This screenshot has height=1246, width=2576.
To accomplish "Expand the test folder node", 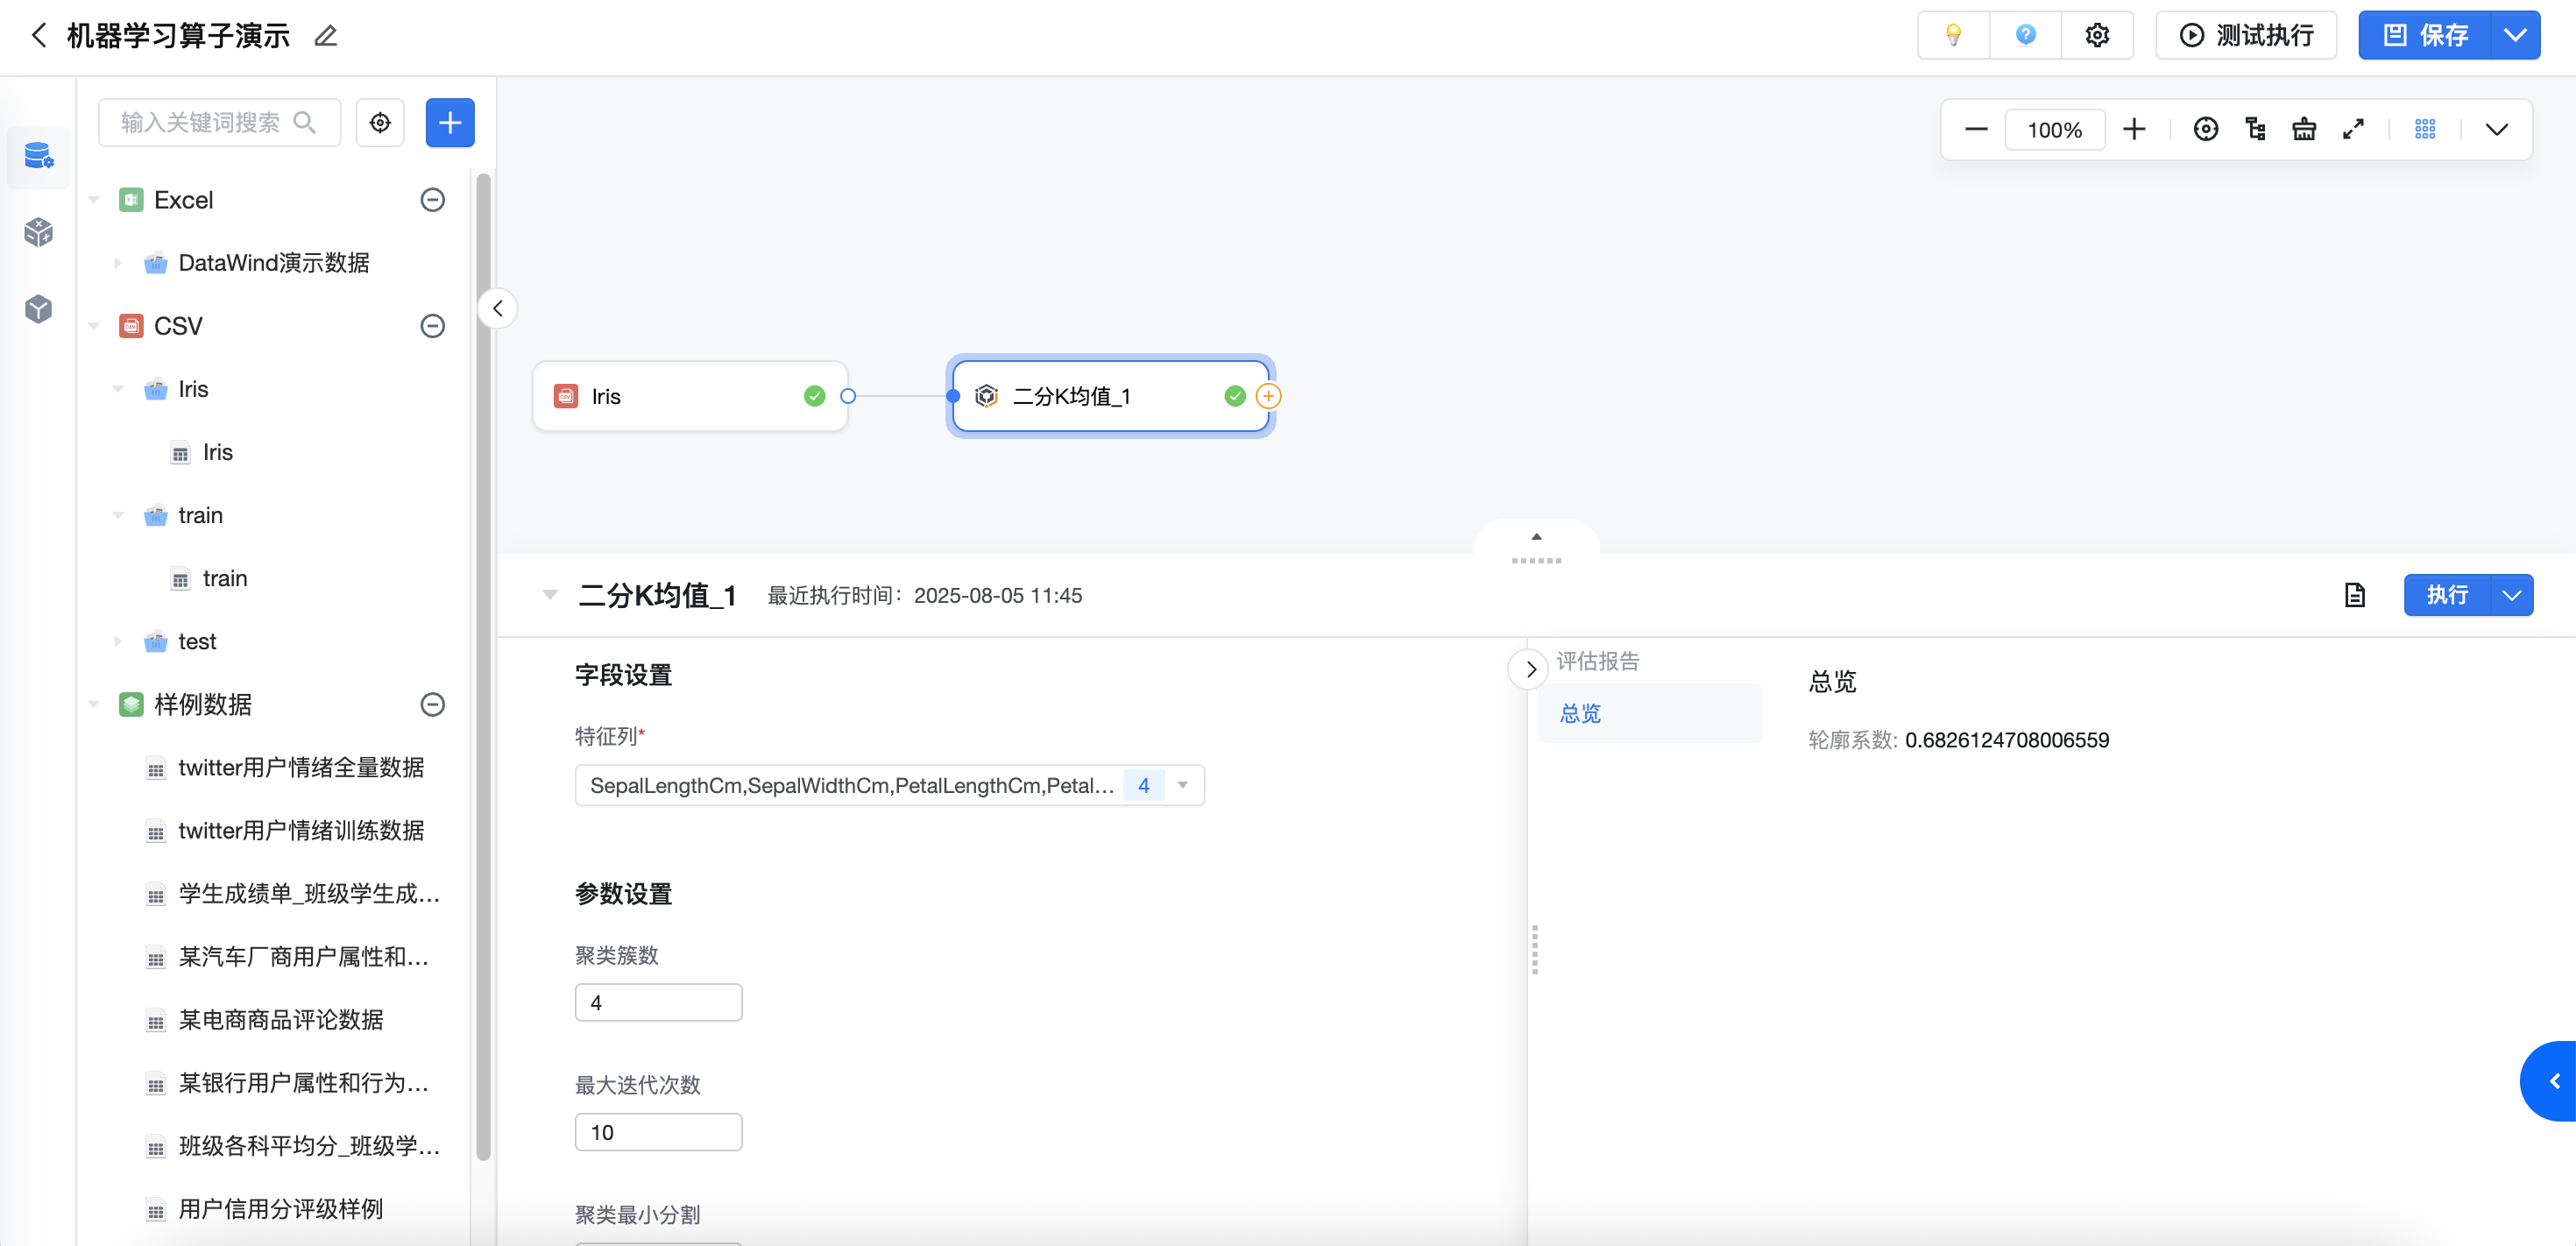I will tap(118, 642).
